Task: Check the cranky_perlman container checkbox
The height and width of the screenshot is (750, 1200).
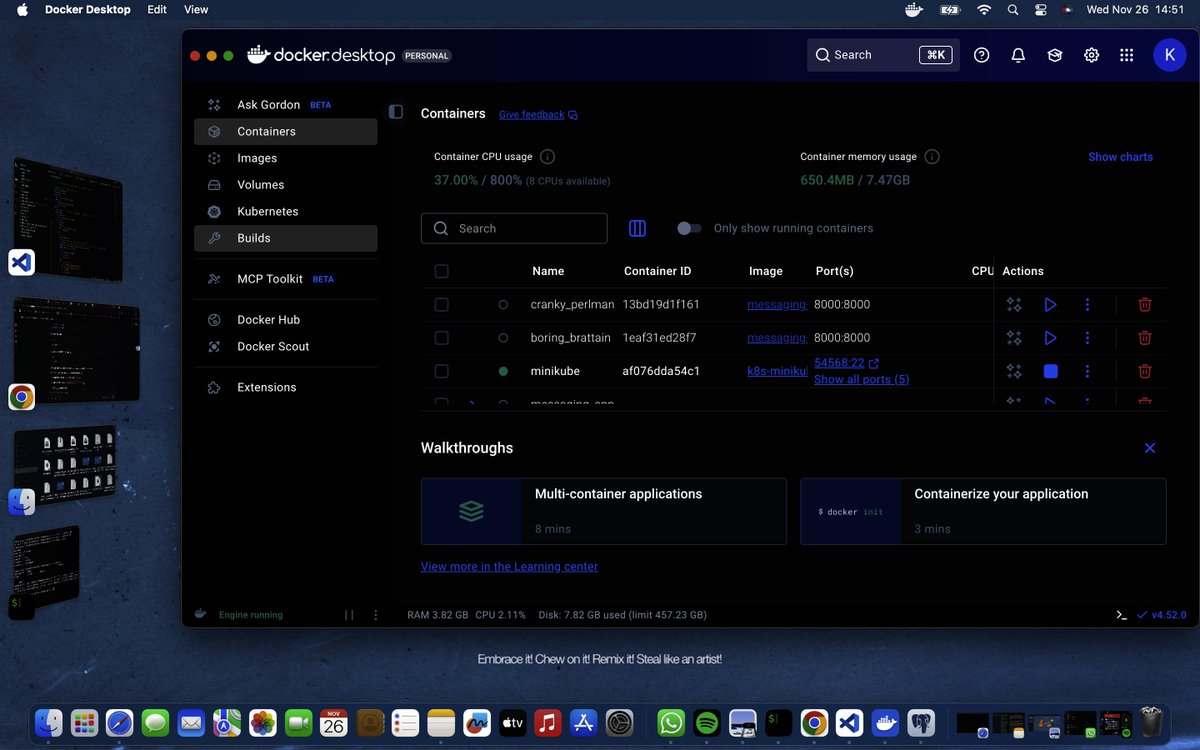Action: (x=442, y=304)
